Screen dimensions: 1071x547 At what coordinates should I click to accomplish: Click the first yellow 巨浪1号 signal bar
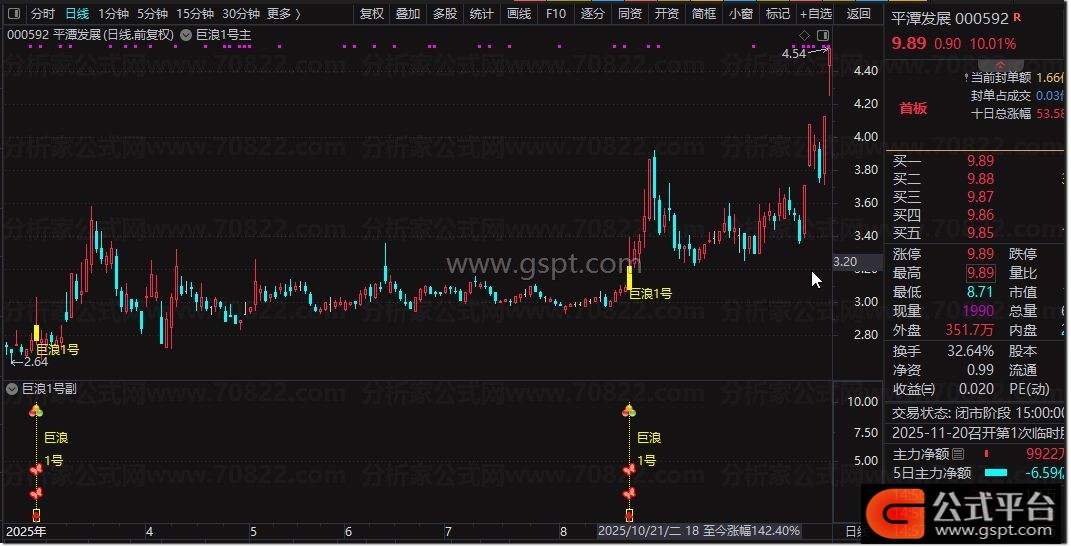[x=37, y=334]
